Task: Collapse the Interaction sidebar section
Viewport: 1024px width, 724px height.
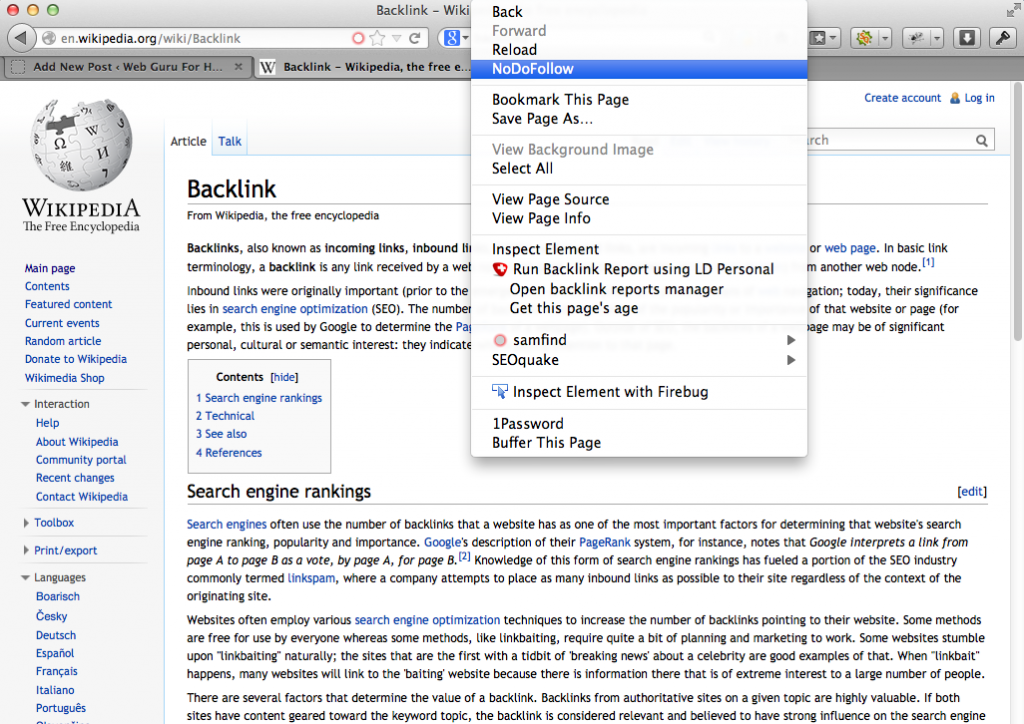Action: coord(25,404)
